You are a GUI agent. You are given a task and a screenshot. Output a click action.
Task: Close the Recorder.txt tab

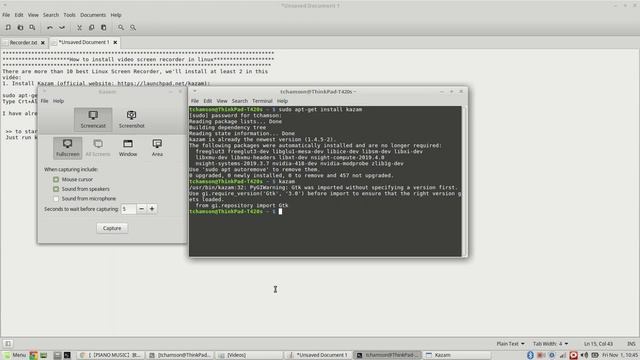[x=43, y=42]
